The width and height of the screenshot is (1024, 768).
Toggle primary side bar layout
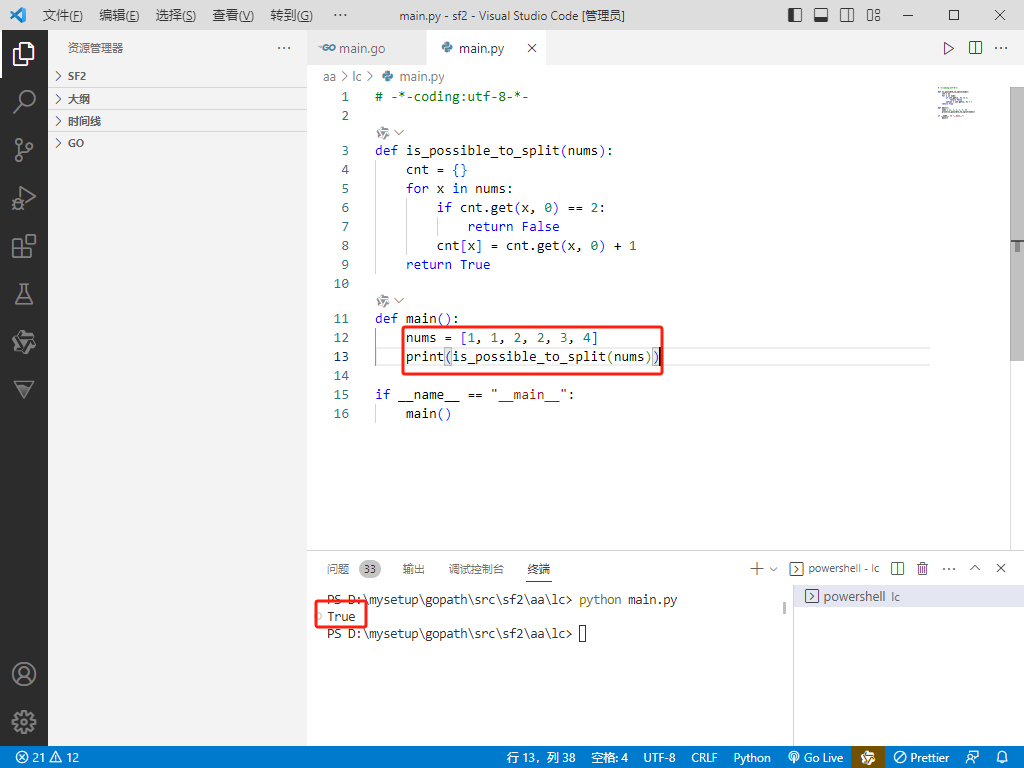(x=795, y=15)
